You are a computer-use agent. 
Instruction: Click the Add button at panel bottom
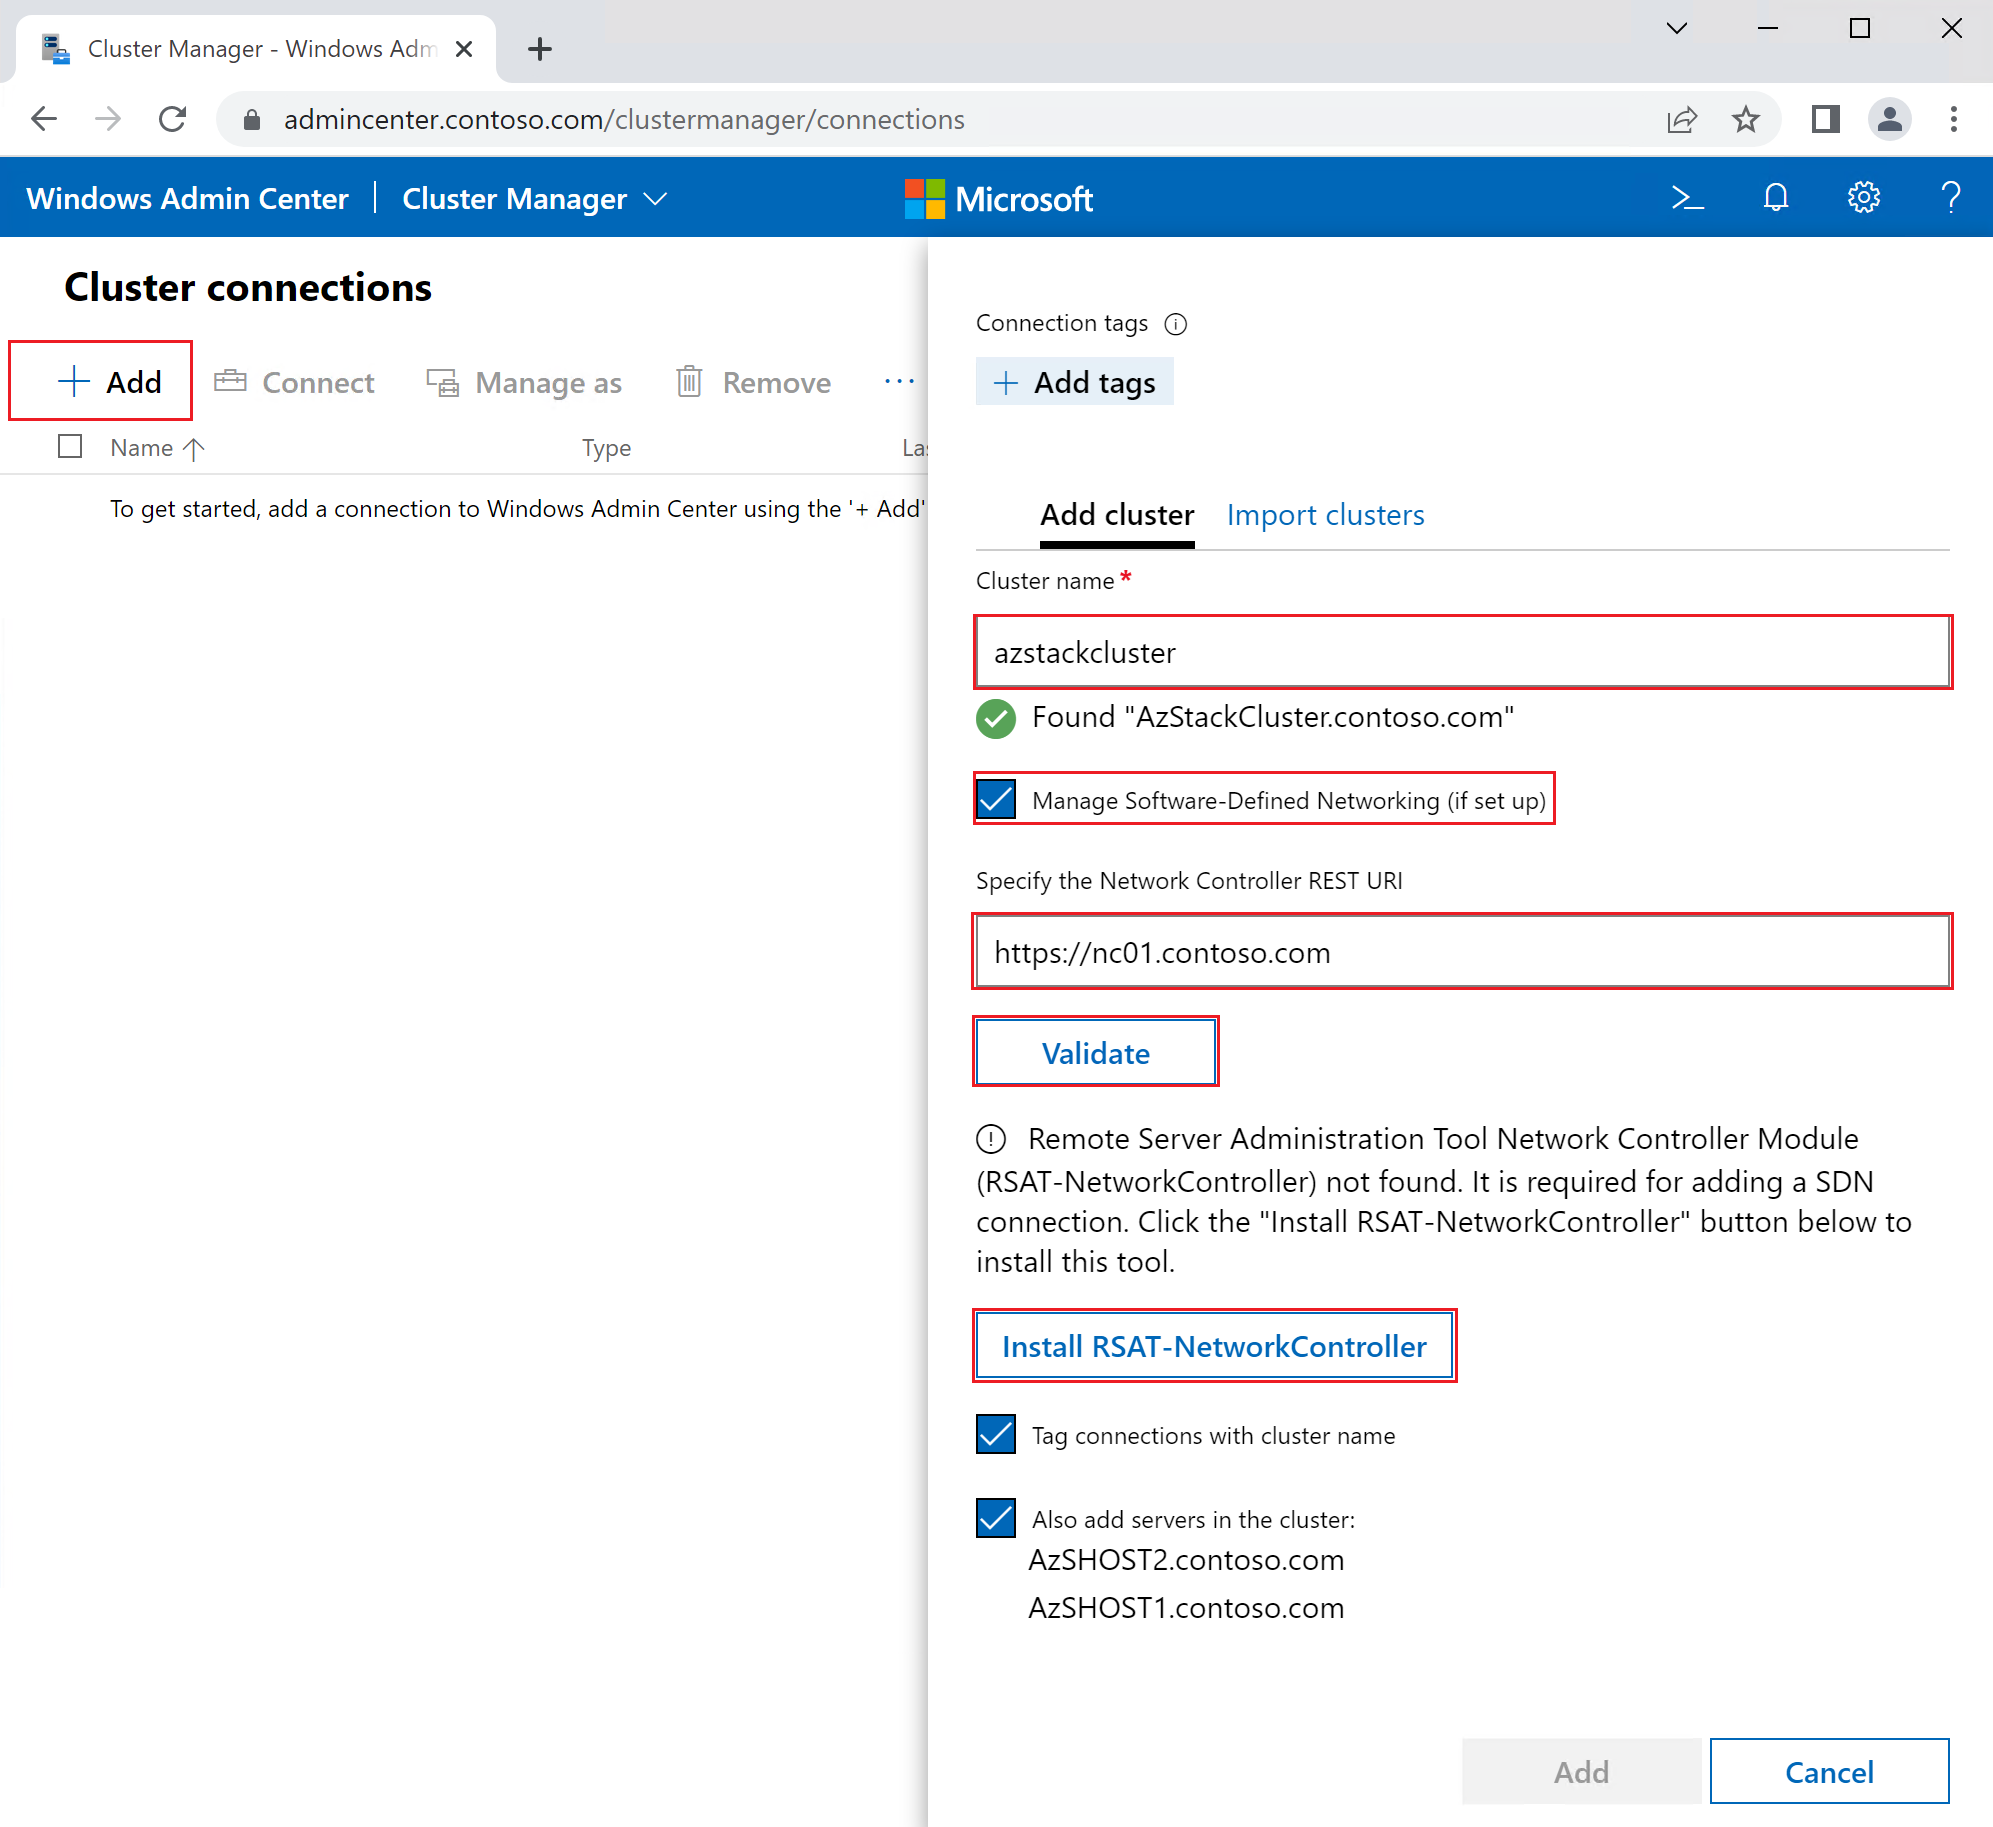coord(1581,1772)
